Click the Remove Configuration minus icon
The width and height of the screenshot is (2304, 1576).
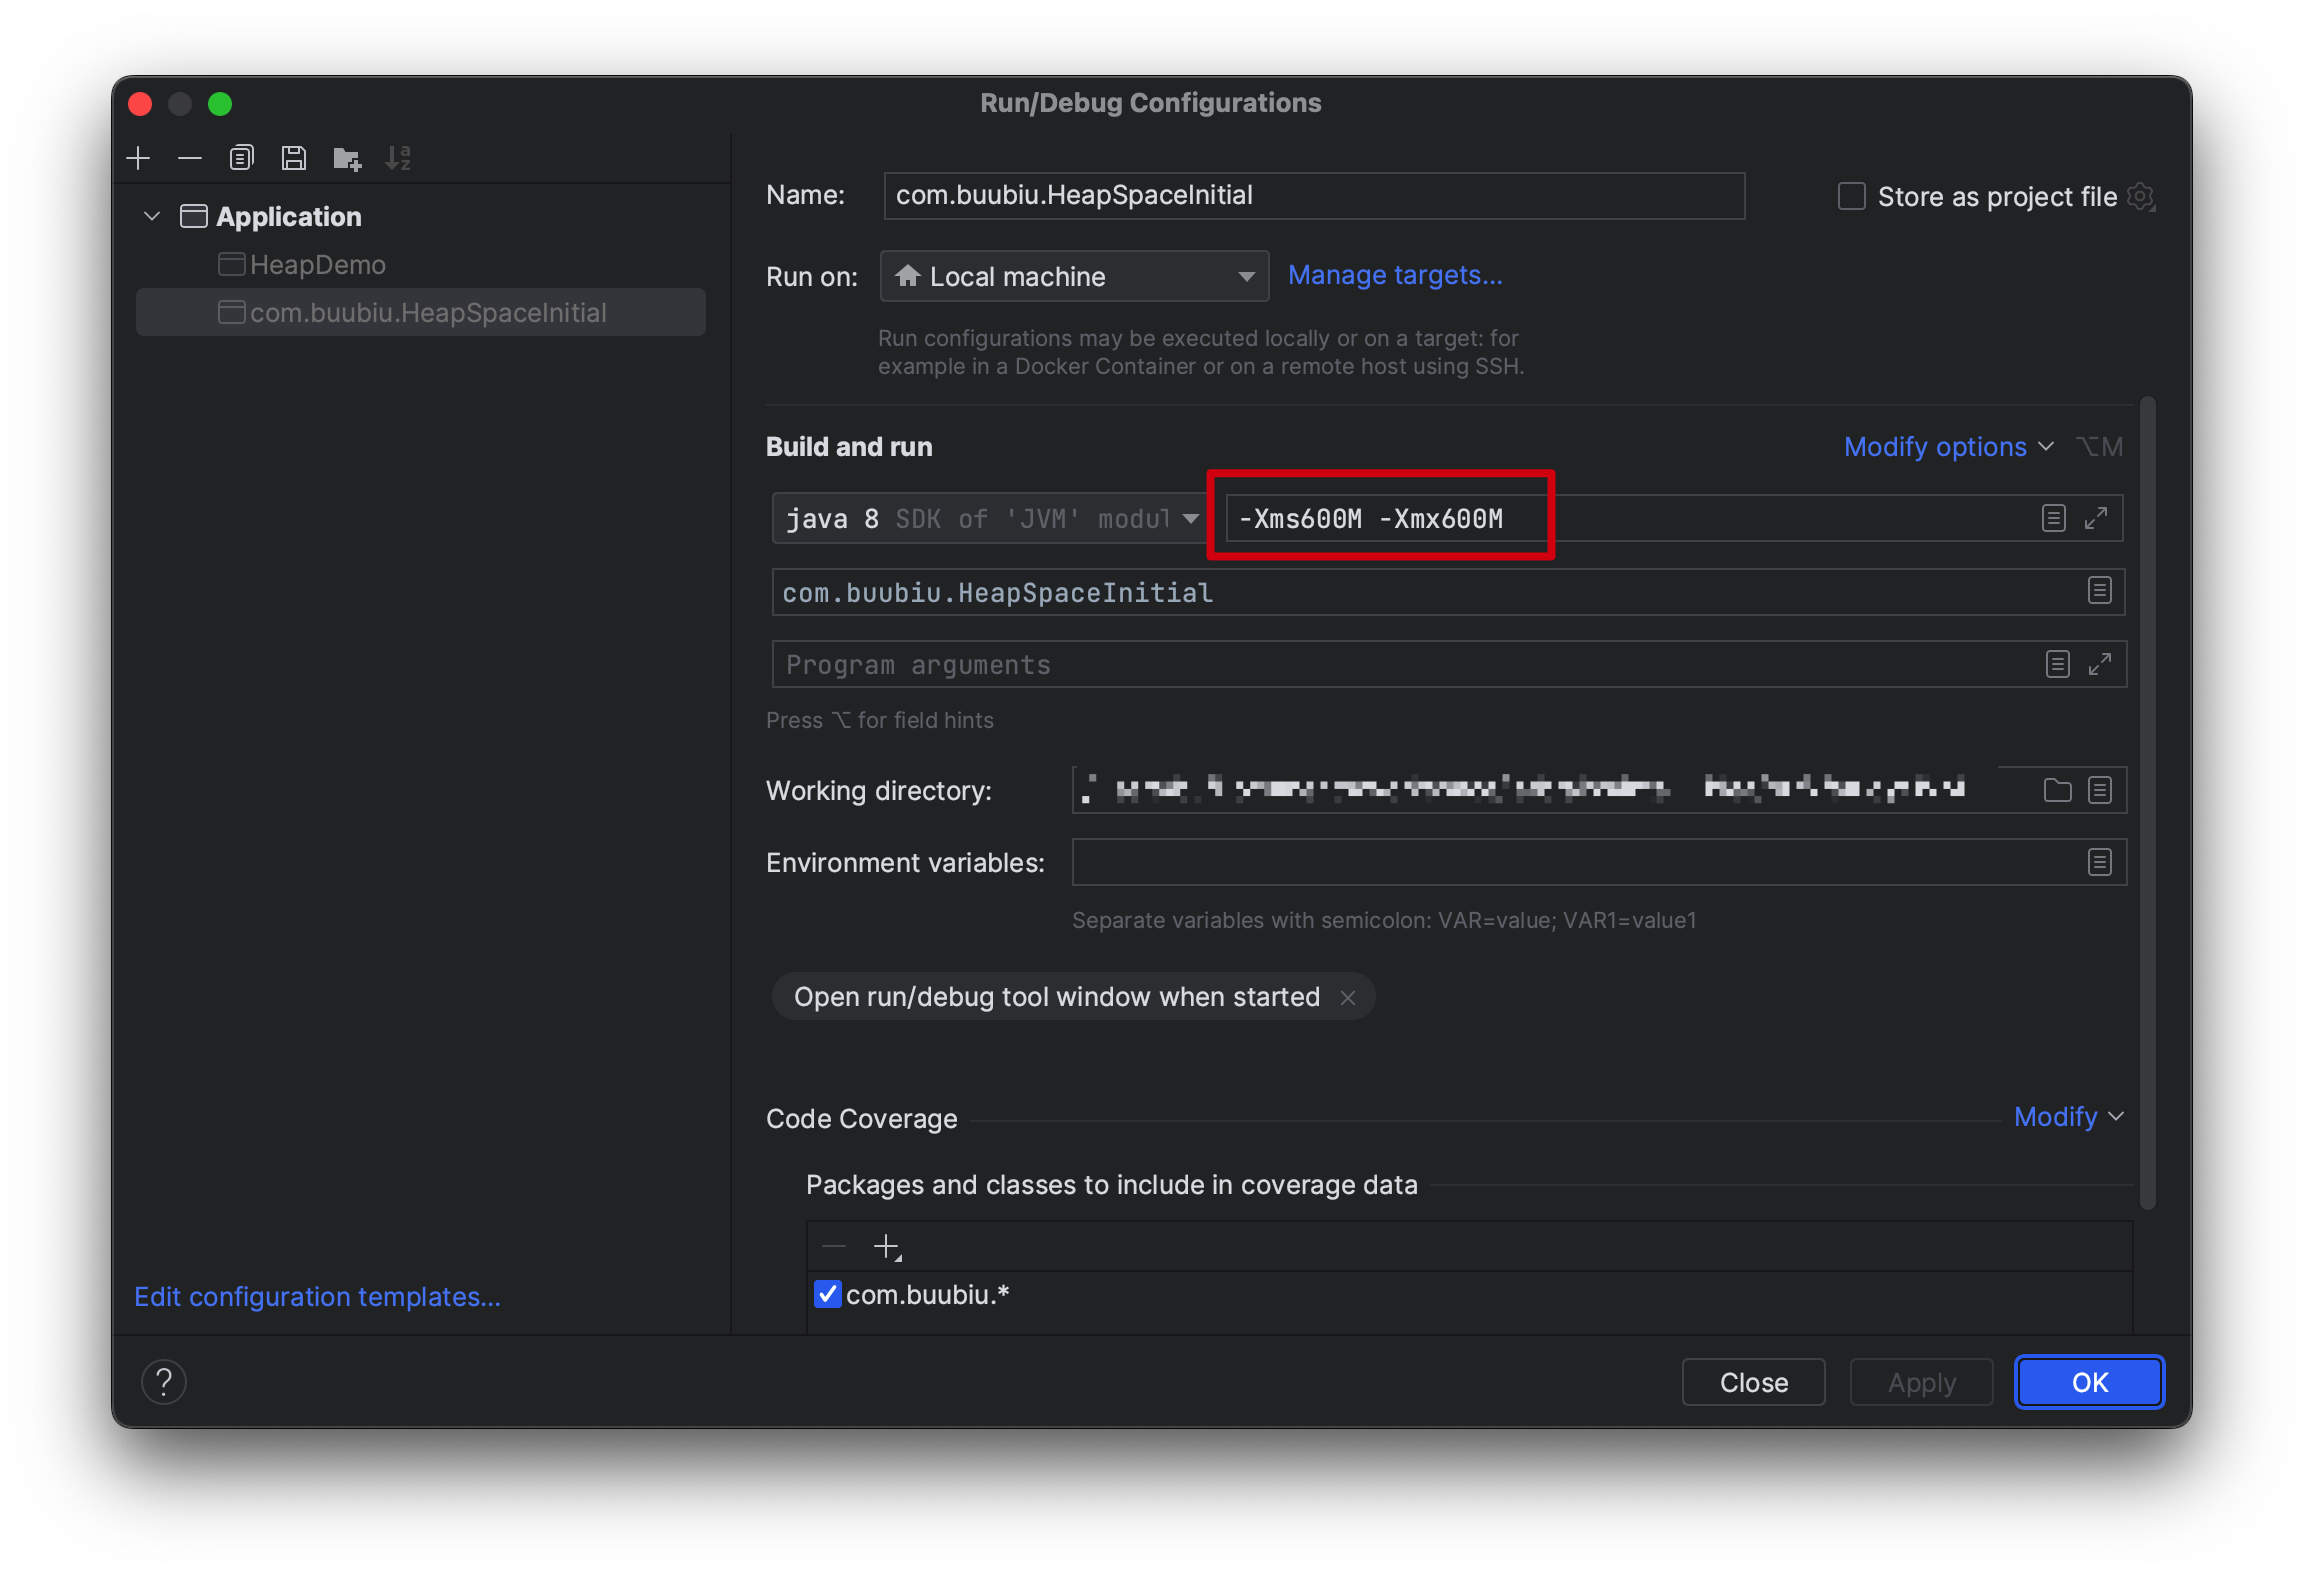(190, 158)
